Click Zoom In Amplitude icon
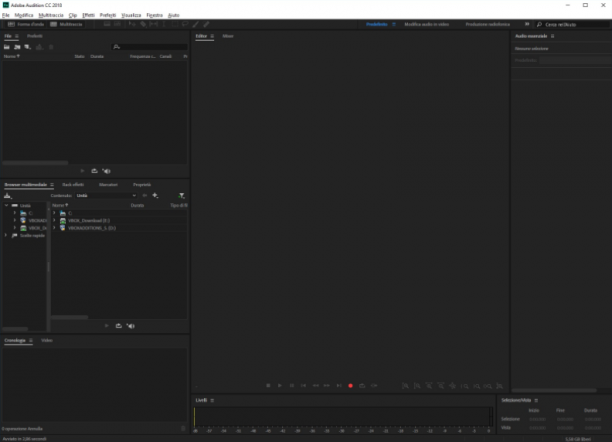 406,386
